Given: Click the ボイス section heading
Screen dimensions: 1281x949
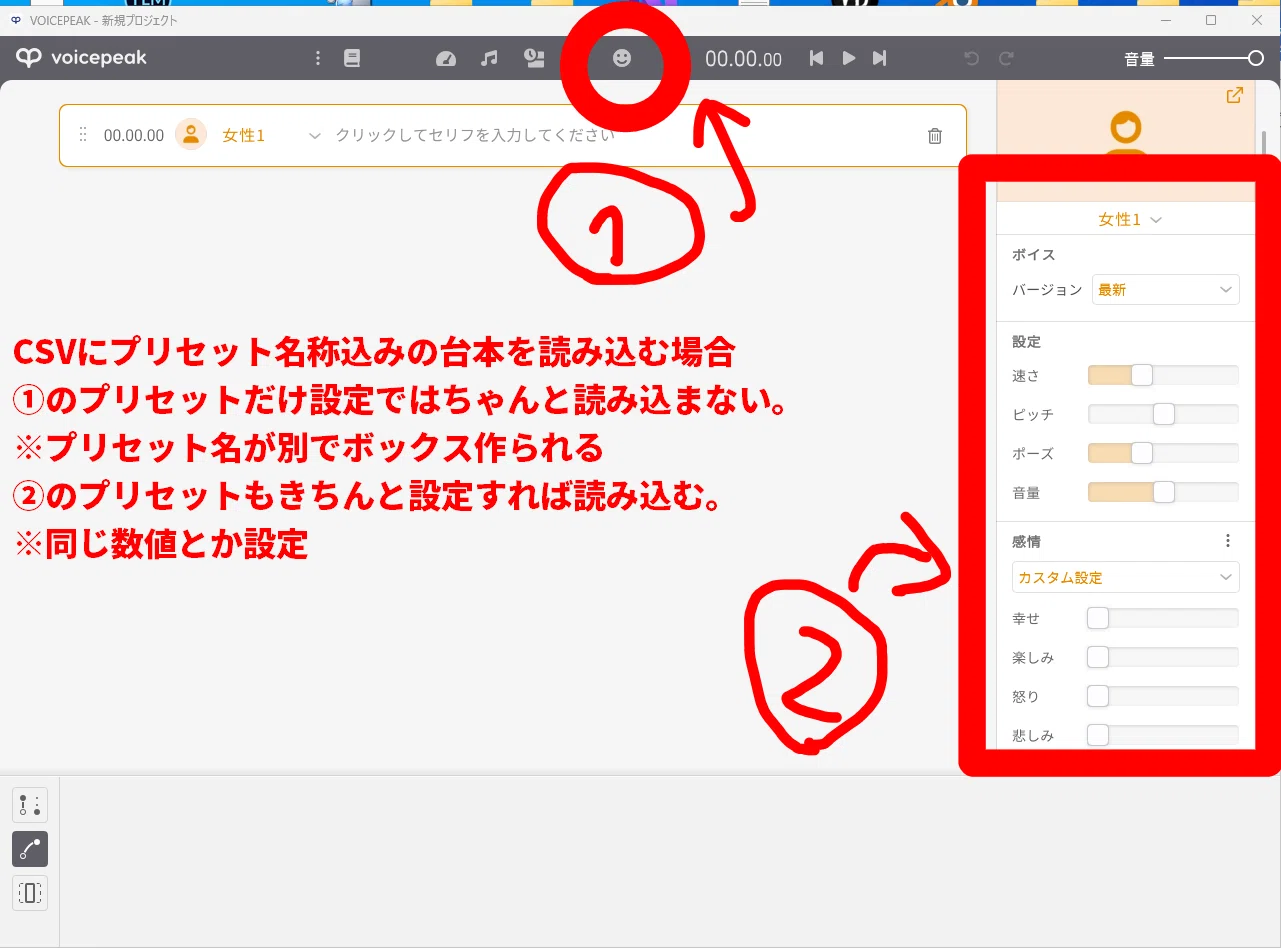Looking at the screenshot, I should pos(1034,255).
